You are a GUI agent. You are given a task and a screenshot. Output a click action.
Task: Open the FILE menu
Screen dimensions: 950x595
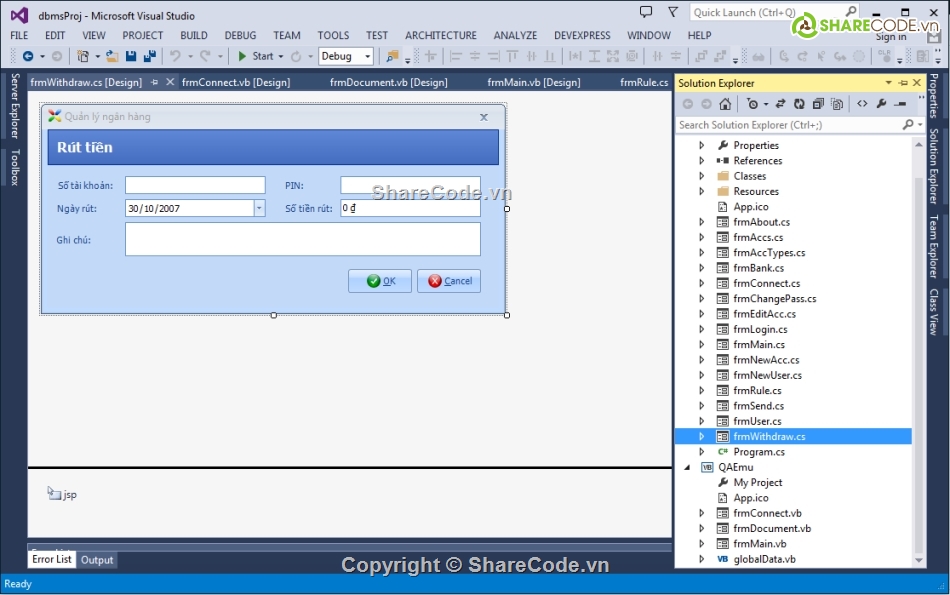(x=19, y=35)
